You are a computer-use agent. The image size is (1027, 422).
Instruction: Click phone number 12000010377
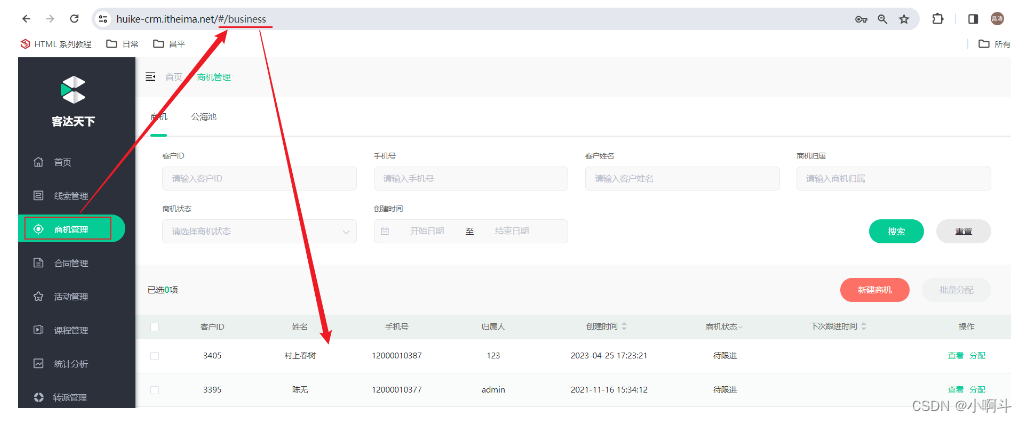click(396, 390)
